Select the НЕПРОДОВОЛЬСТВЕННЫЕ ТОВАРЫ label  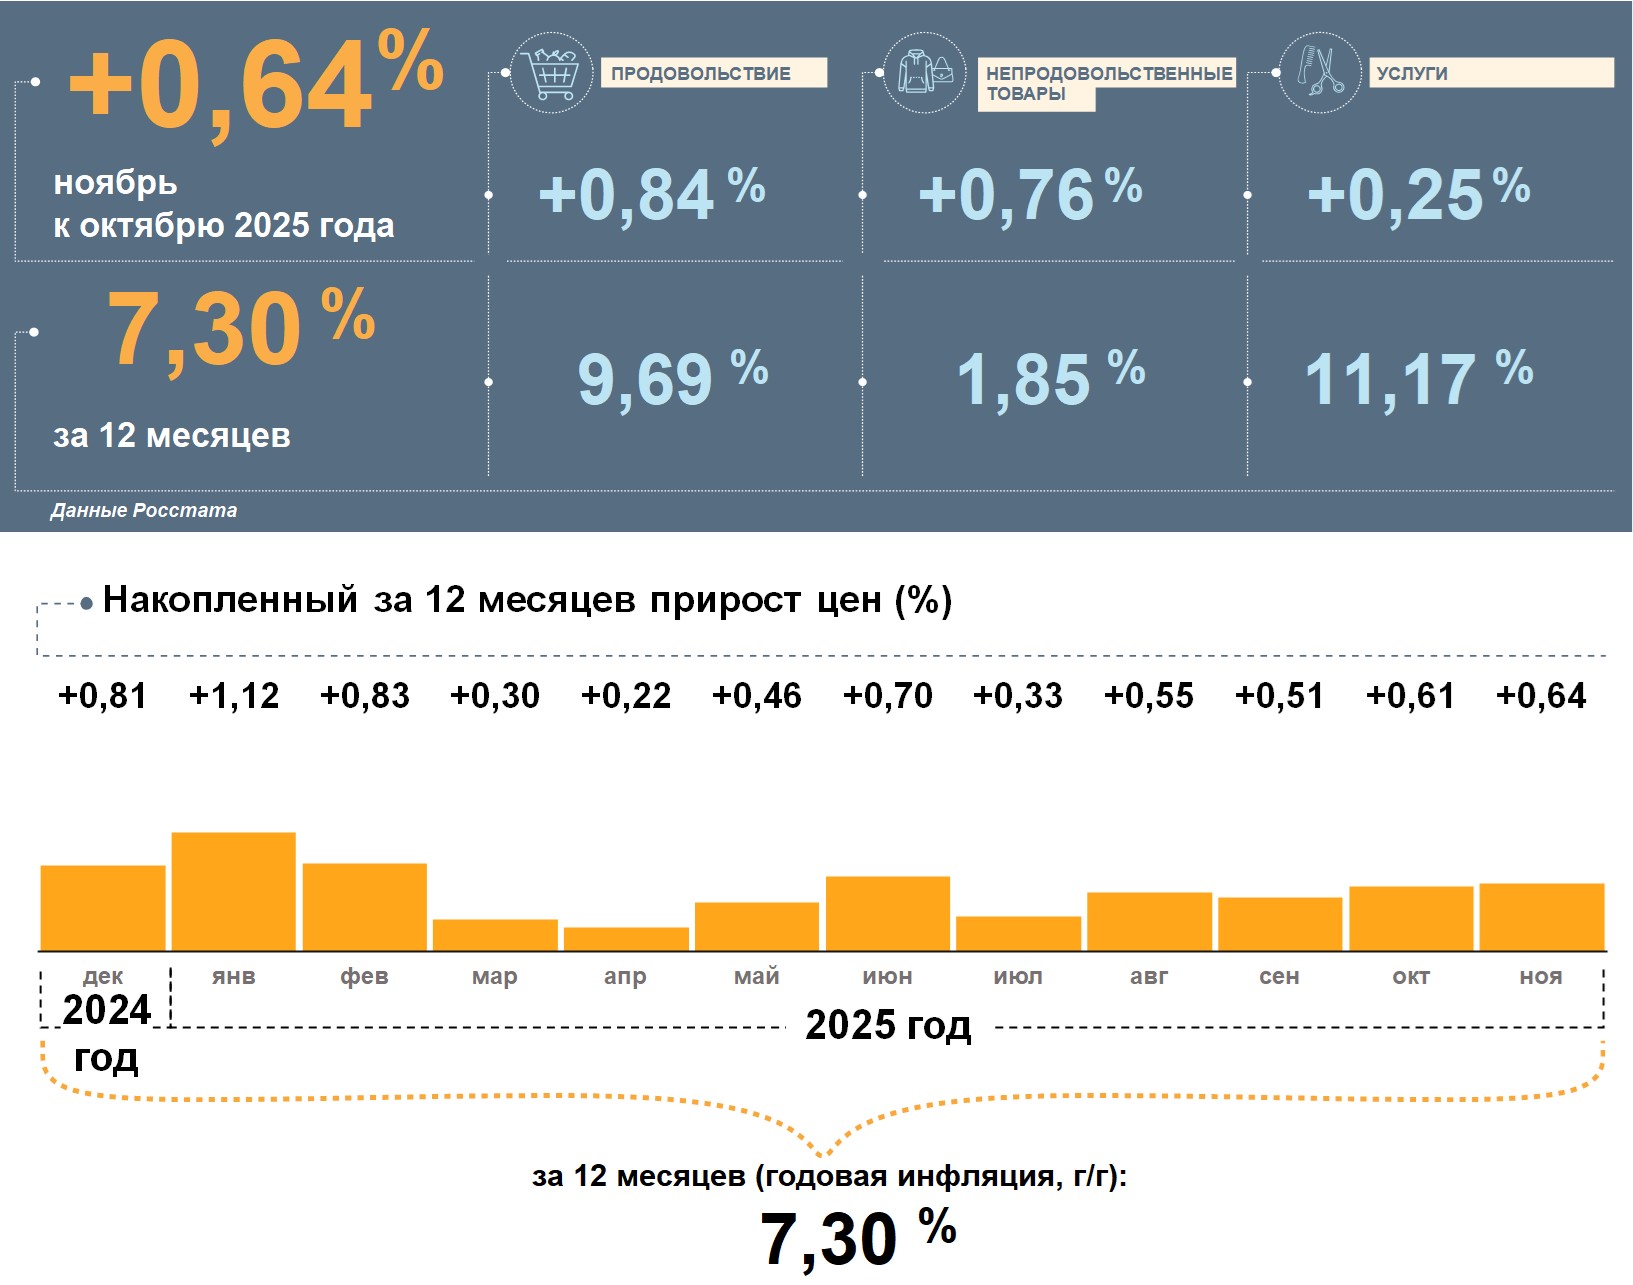(1106, 83)
